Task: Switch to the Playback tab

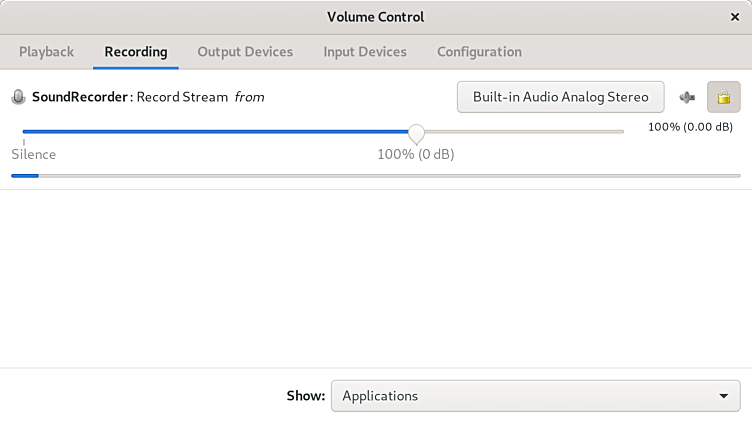Action: point(46,52)
